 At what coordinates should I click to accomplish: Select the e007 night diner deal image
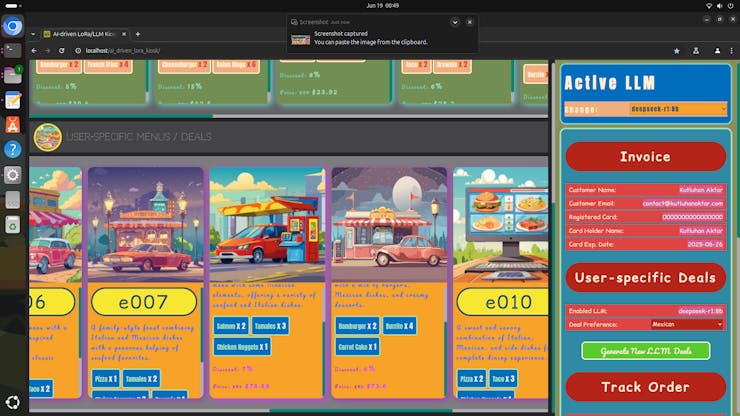point(146,224)
